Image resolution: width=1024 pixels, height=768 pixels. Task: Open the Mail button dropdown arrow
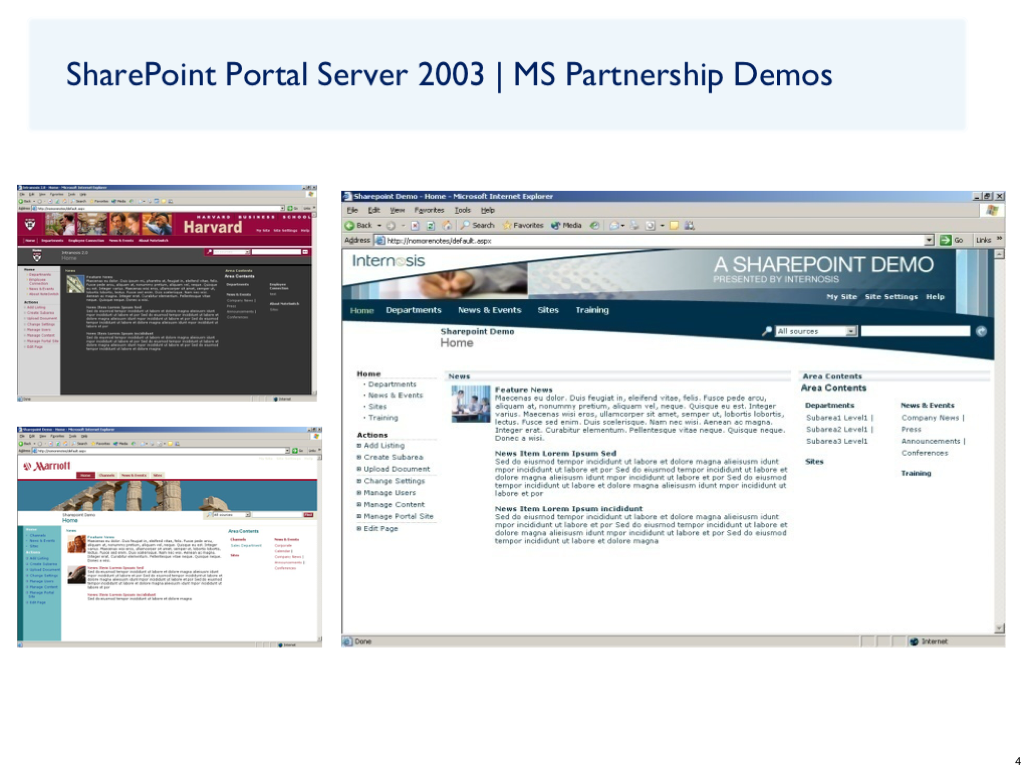point(623,225)
